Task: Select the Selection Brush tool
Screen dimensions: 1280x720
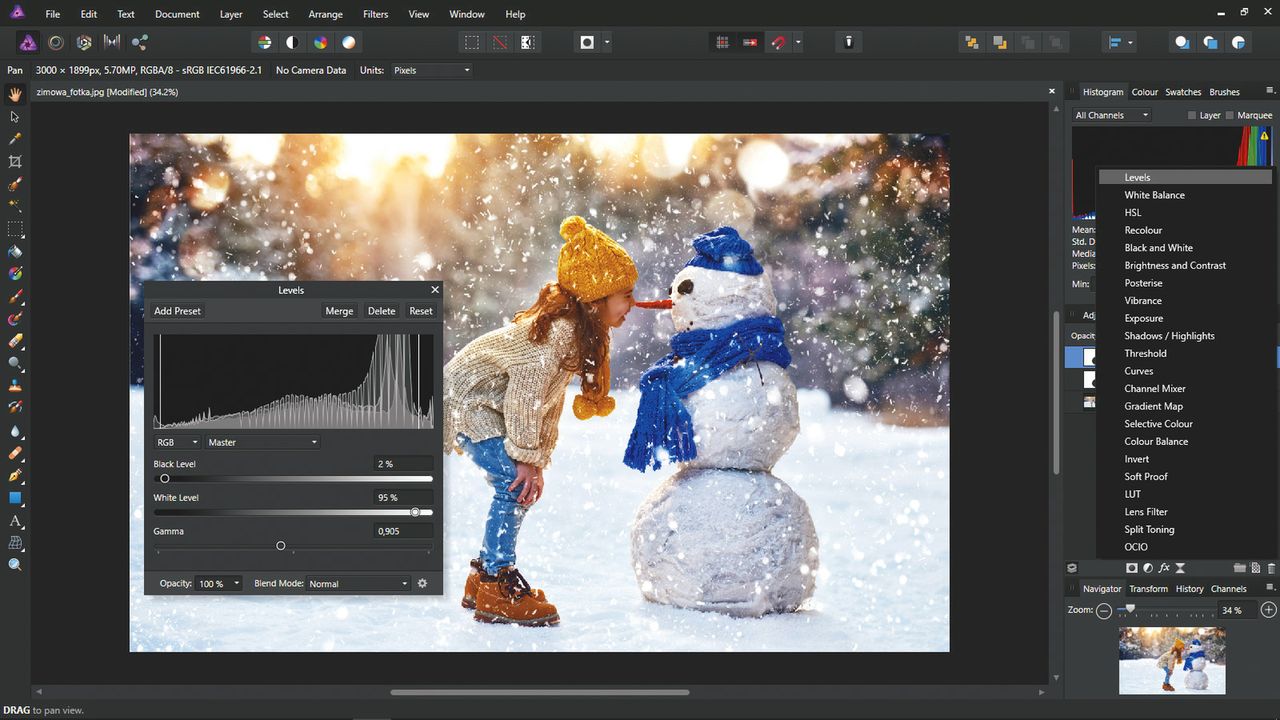Action: tap(15, 184)
